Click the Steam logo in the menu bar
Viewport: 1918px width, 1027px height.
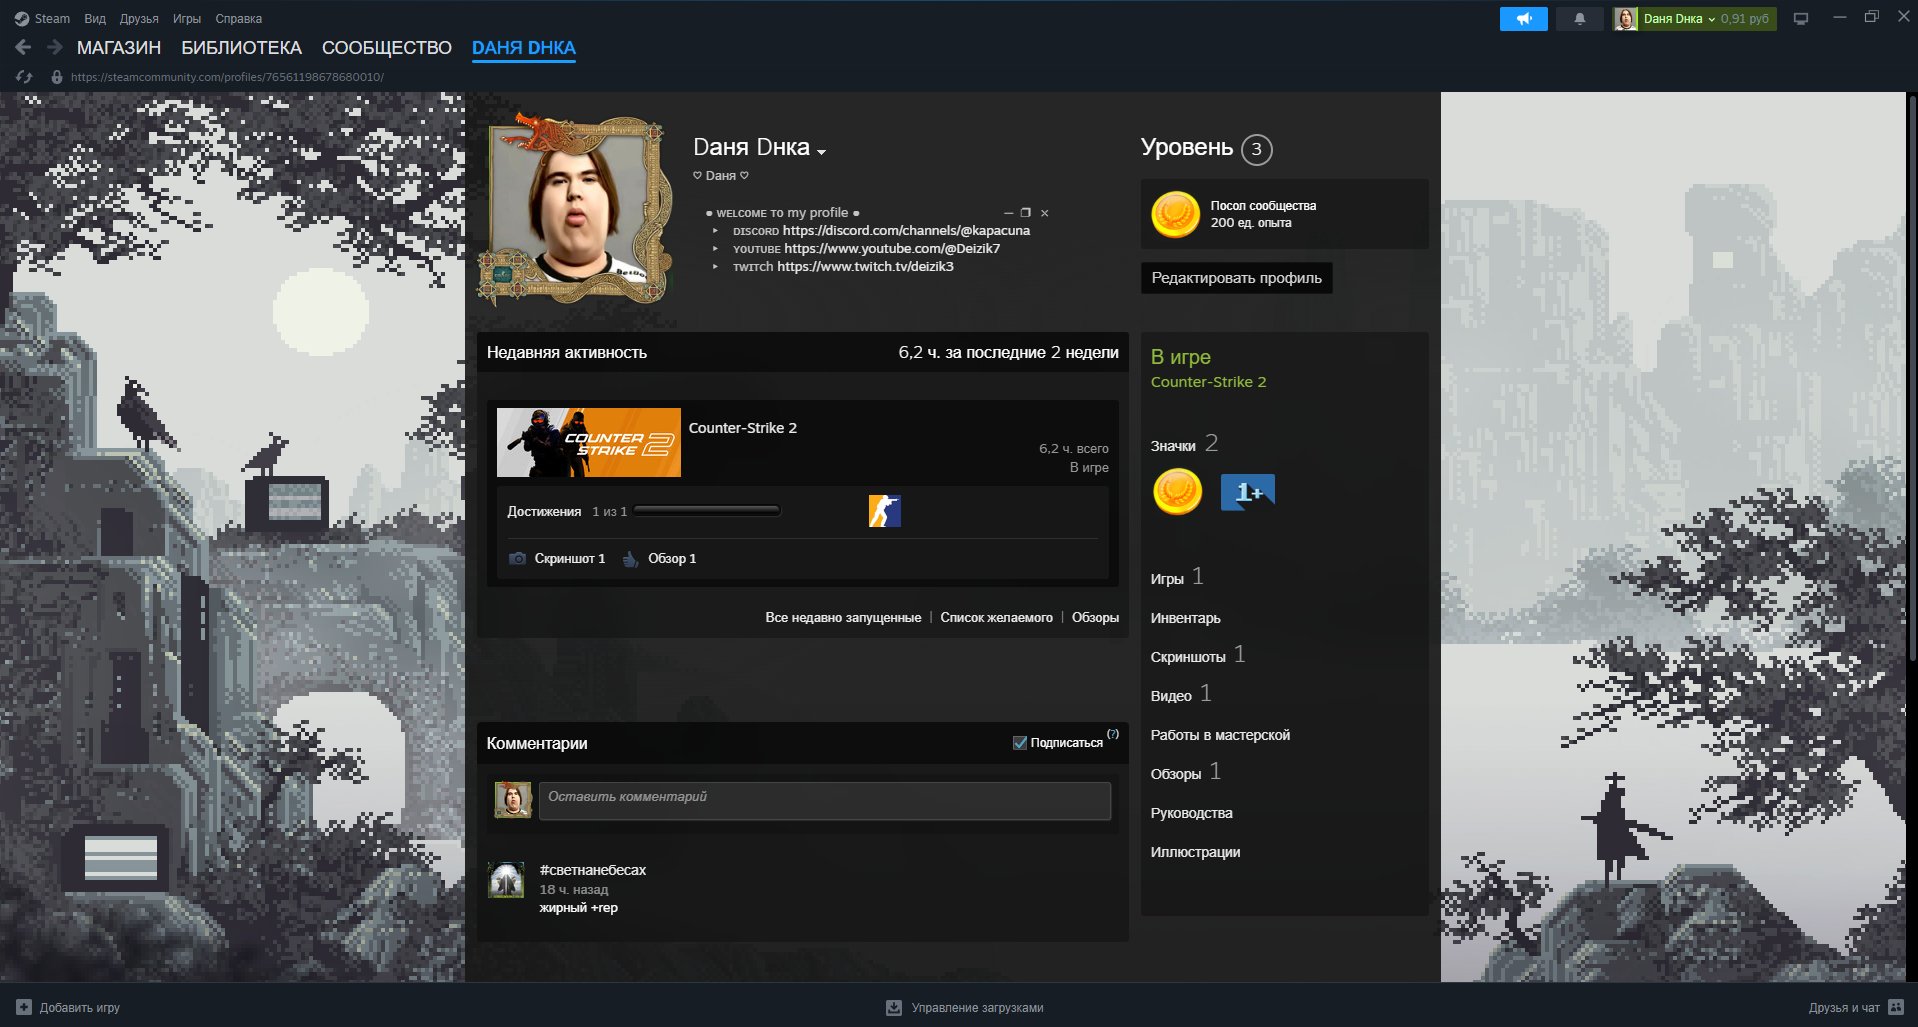click(x=21, y=18)
